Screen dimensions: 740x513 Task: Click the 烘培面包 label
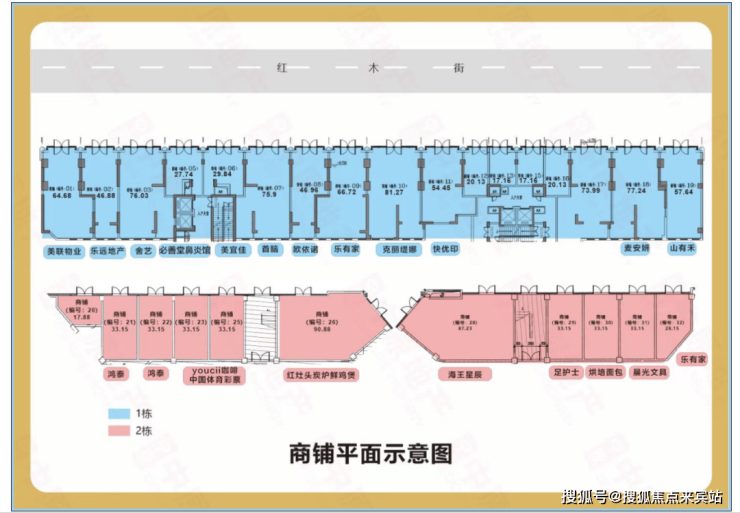605,372
